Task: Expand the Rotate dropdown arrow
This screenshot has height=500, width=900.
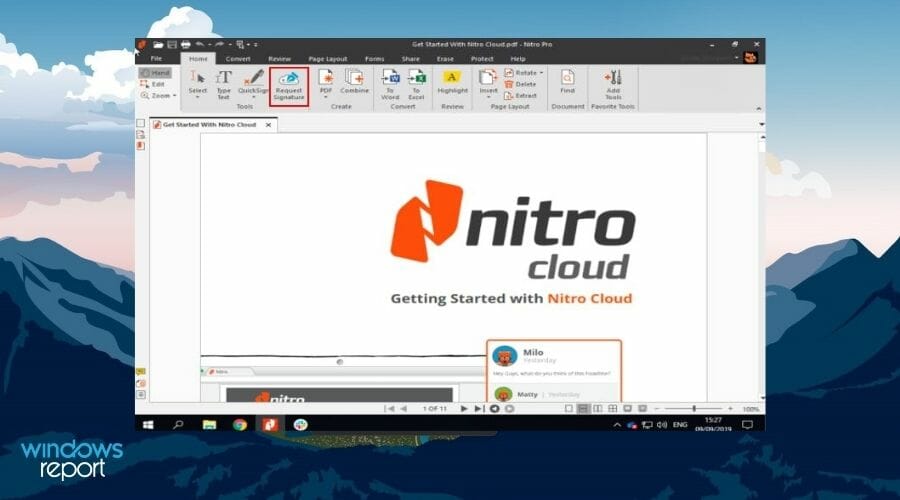Action: (x=541, y=73)
